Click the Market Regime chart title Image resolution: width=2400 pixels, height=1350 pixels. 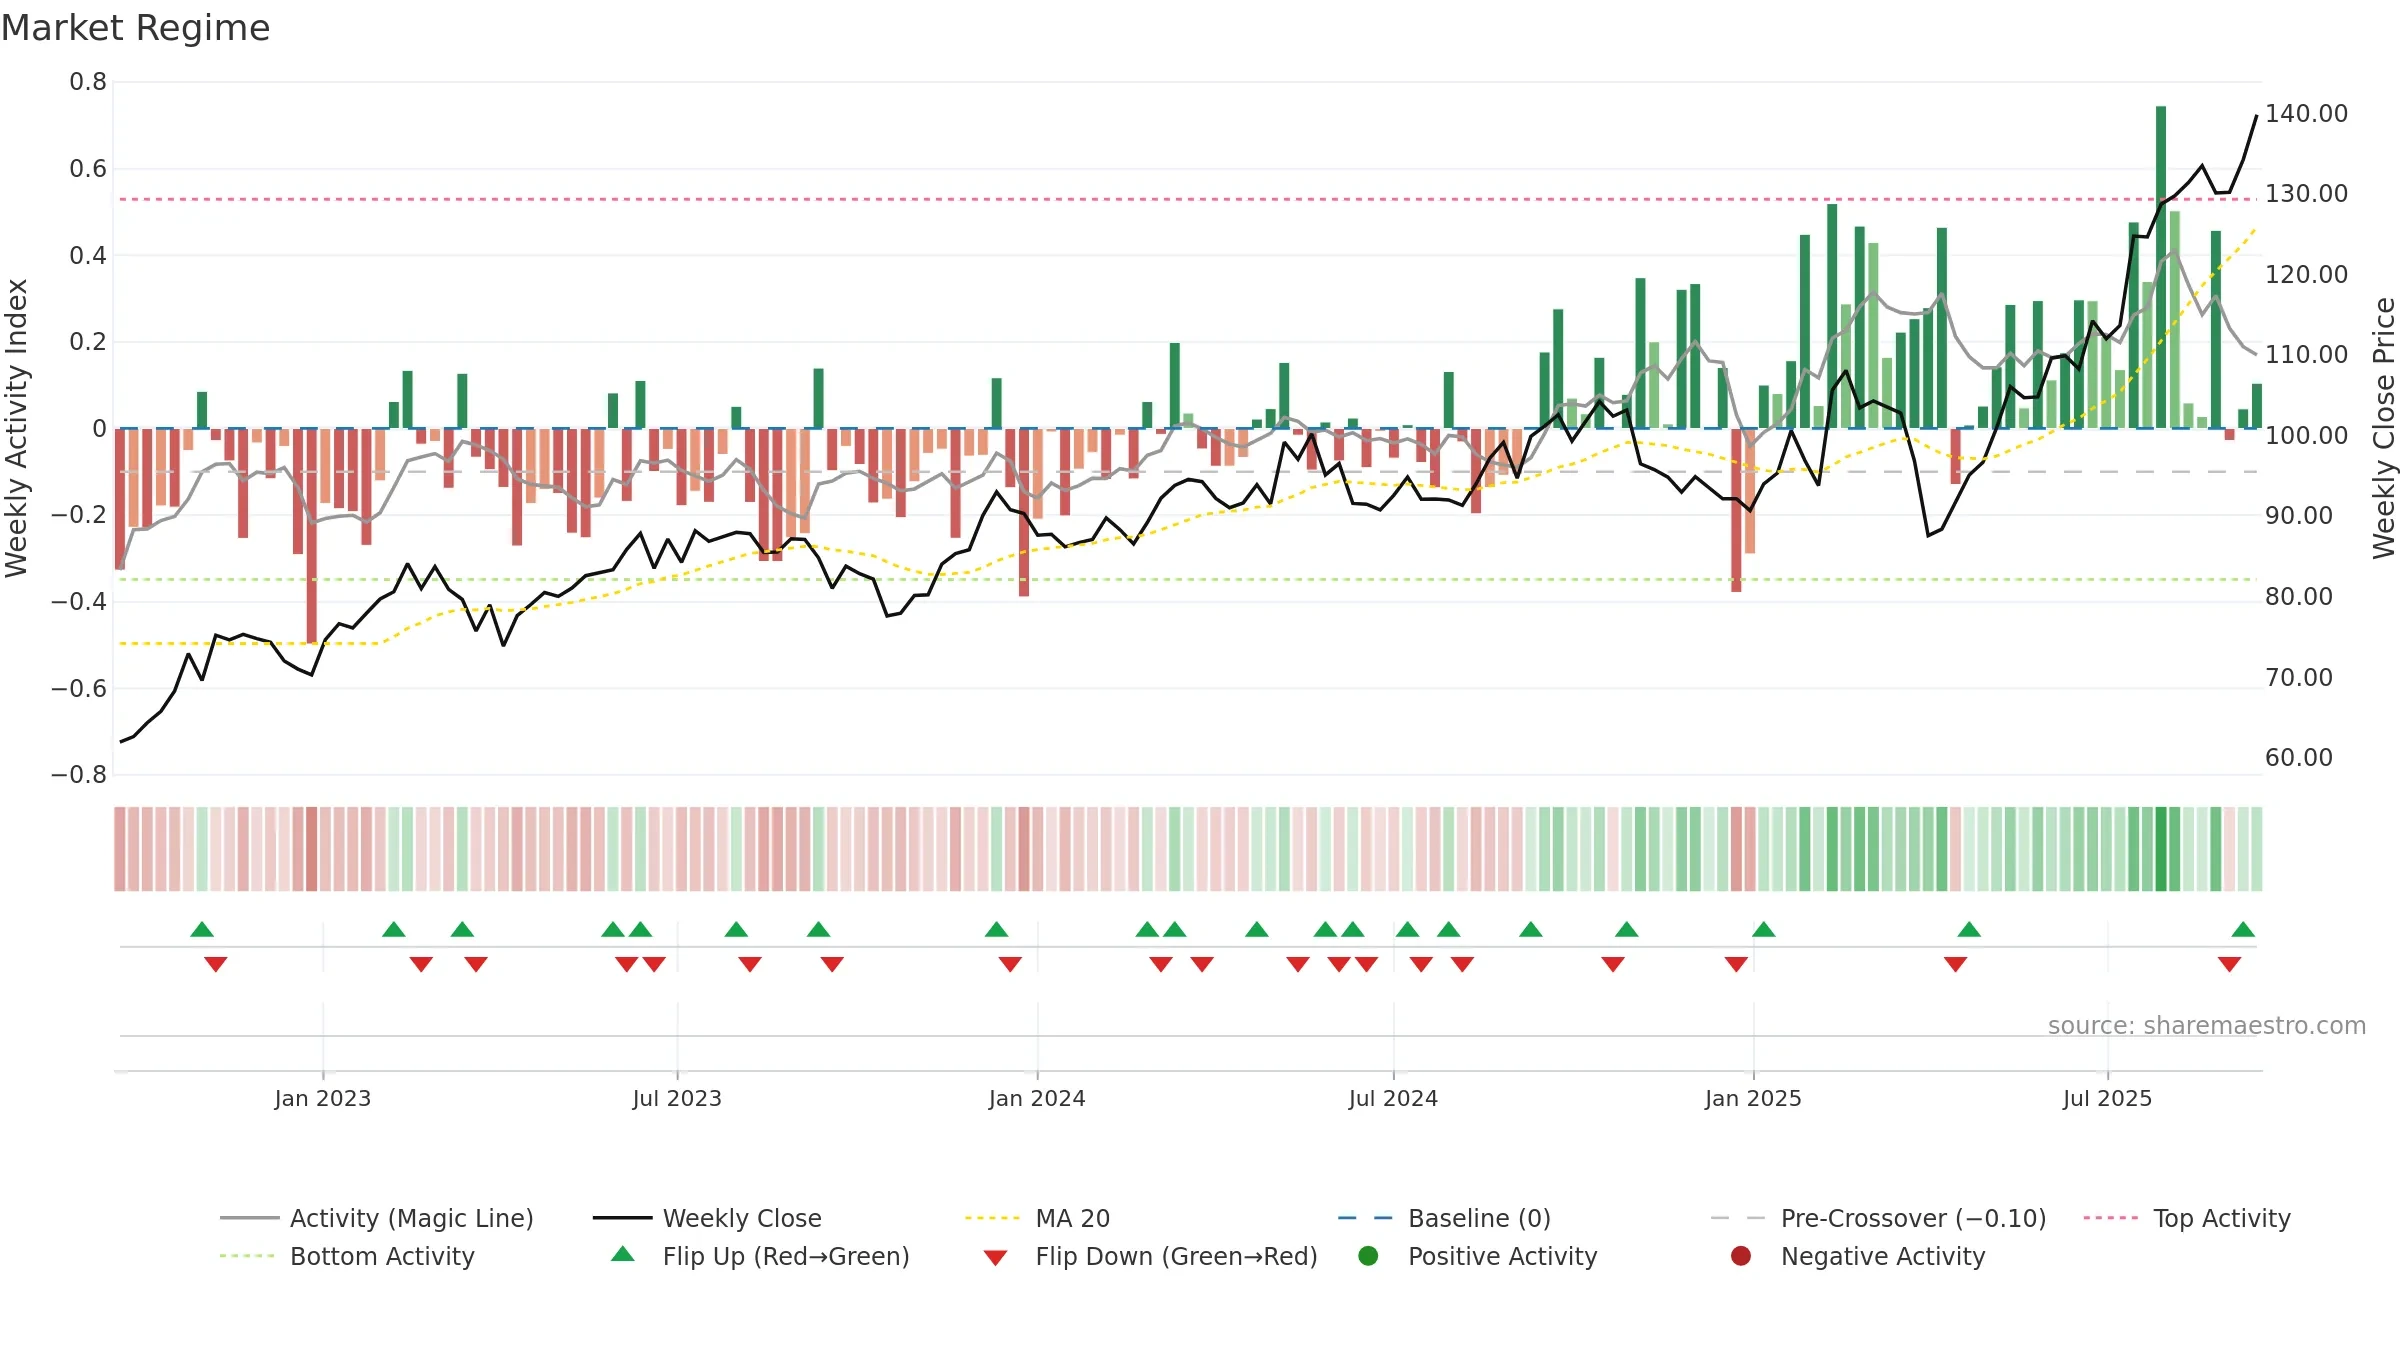(x=135, y=28)
